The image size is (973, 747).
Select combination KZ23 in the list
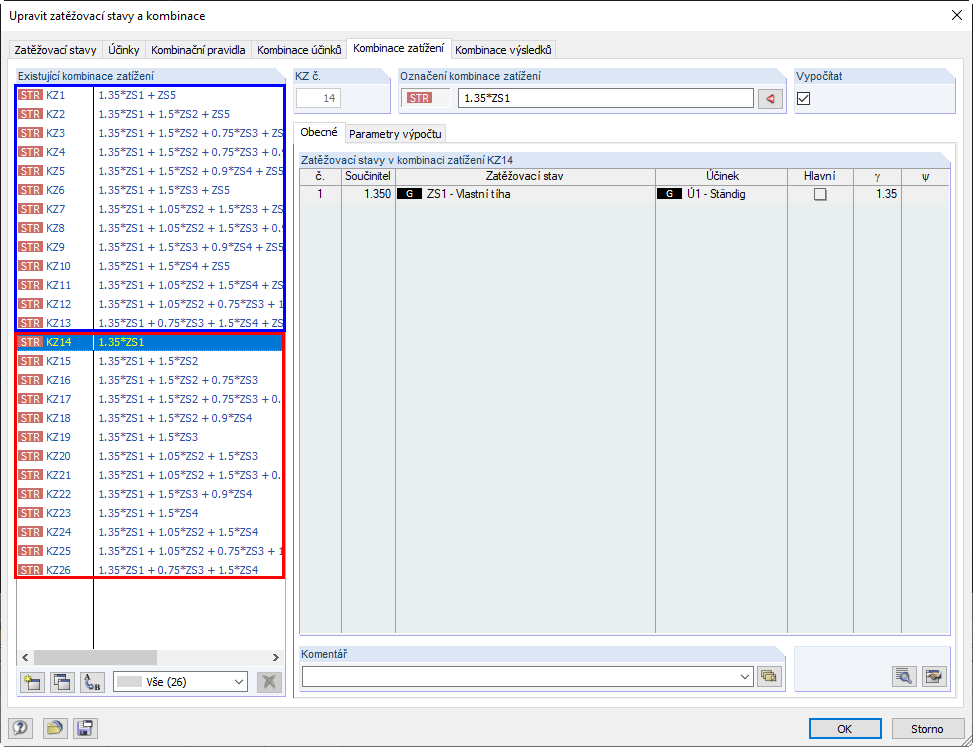(x=150, y=513)
